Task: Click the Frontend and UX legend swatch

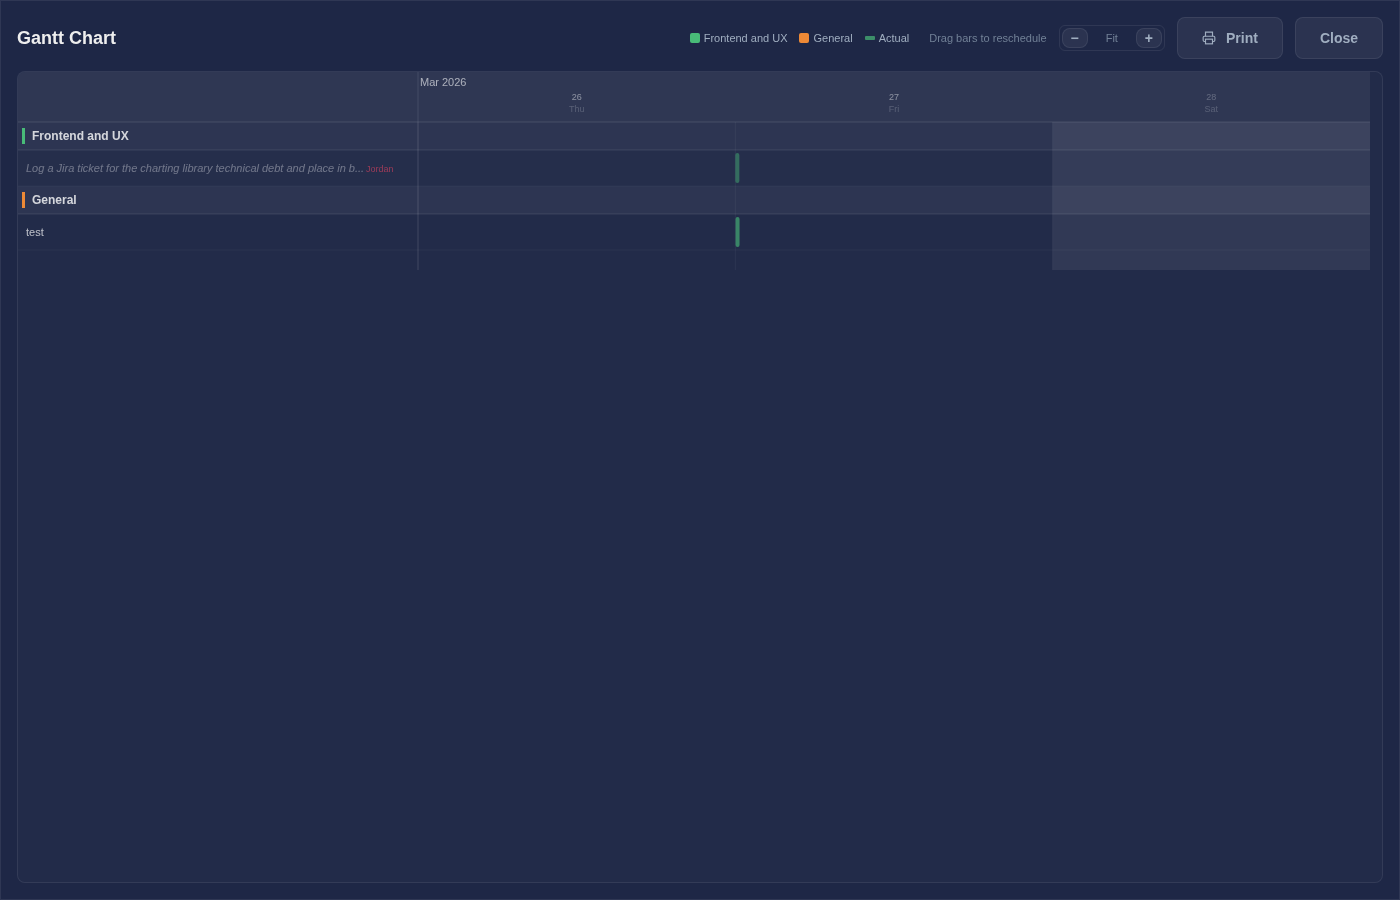Action: (x=695, y=38)
